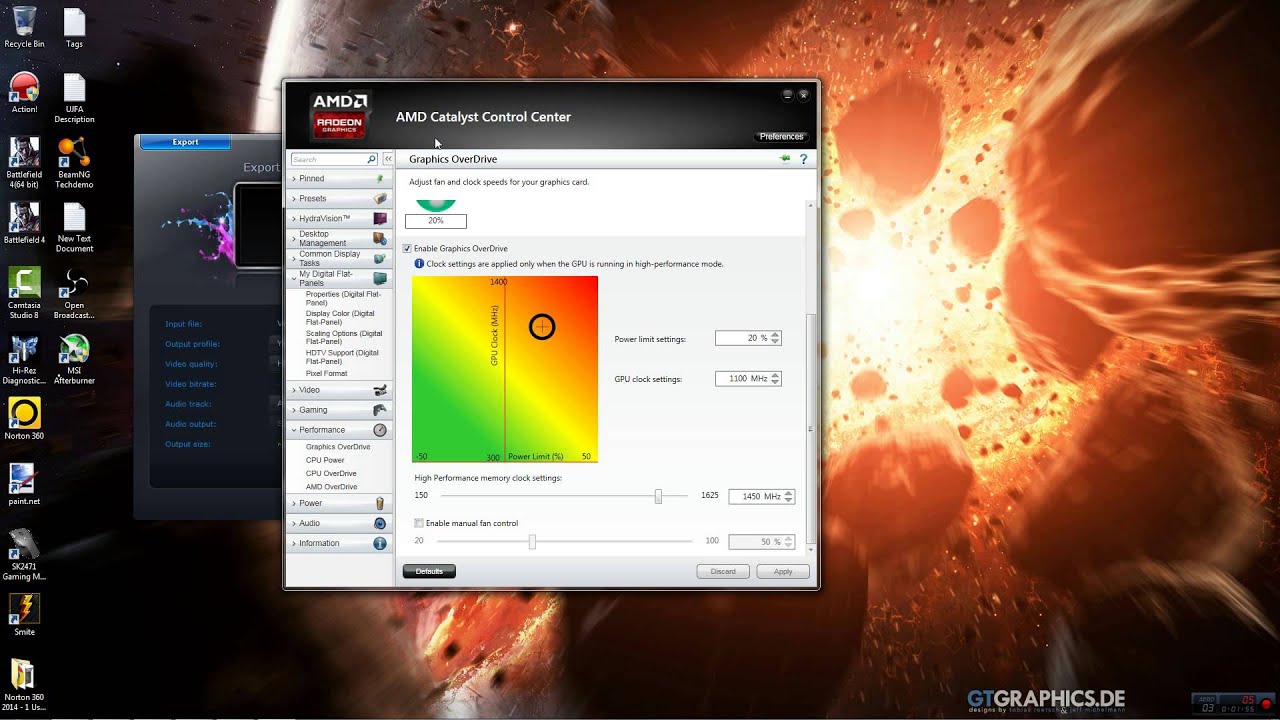Screen dimensions: 1280x720
Task: Open the Pixel Format page
Action: tap(326, 373)
